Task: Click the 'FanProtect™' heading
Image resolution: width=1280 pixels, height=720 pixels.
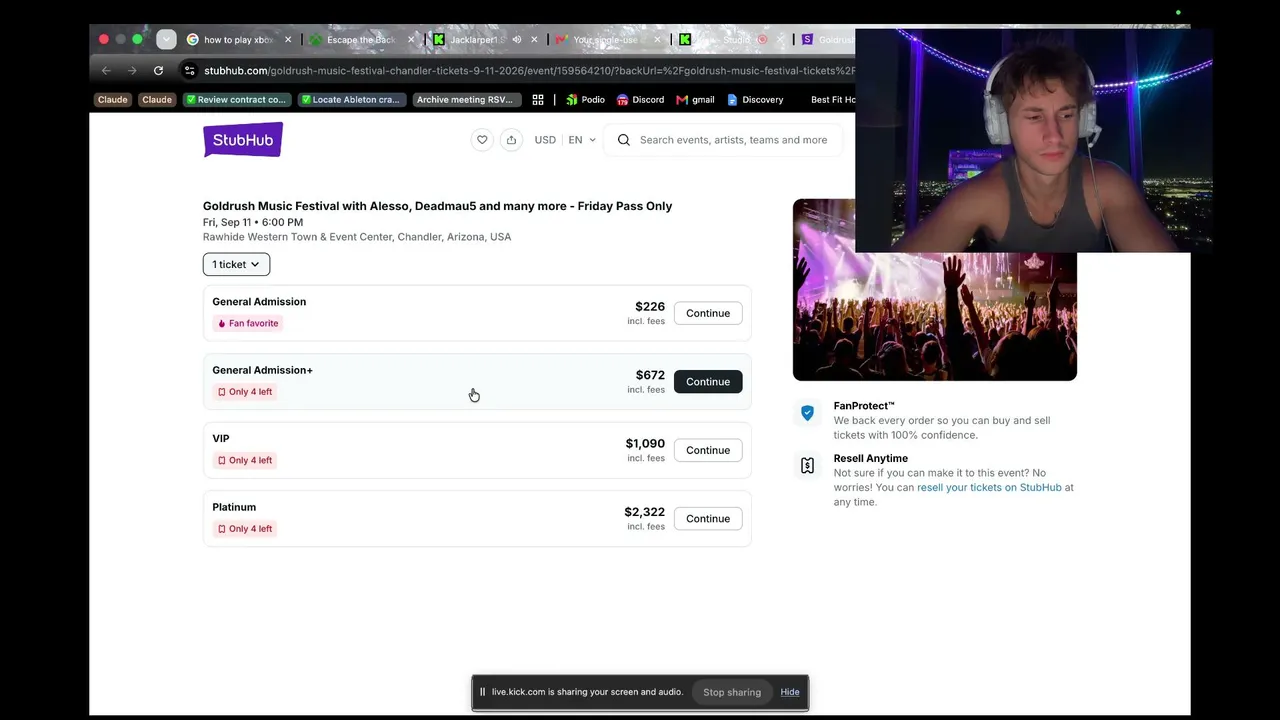Action: click(864, 406)
